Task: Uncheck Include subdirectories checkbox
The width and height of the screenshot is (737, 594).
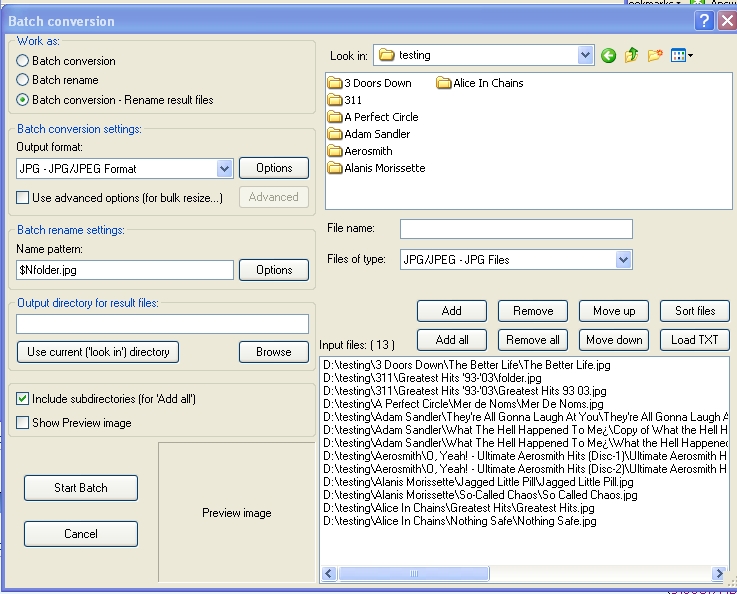Action: click(23, 399)
